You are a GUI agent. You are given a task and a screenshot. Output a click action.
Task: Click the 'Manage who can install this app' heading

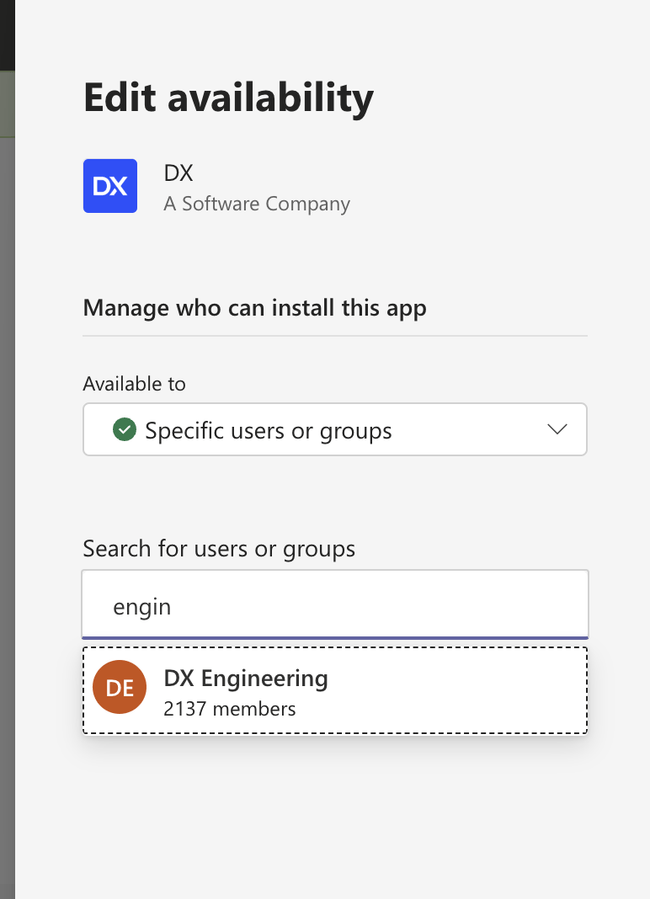point(254,308)
